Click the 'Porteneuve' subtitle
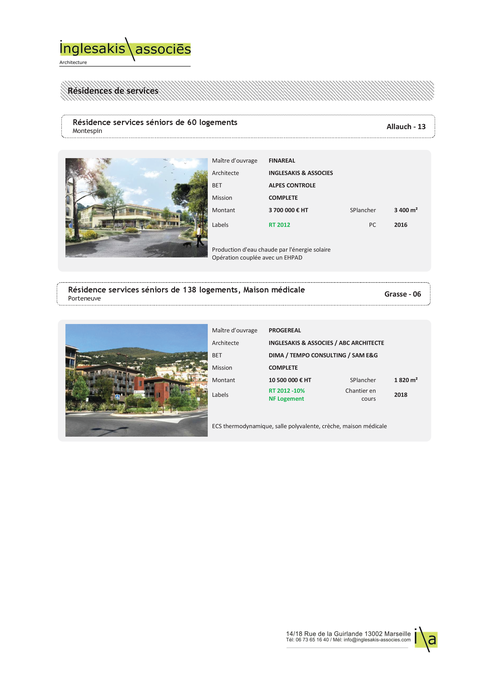 pos(84,298)
